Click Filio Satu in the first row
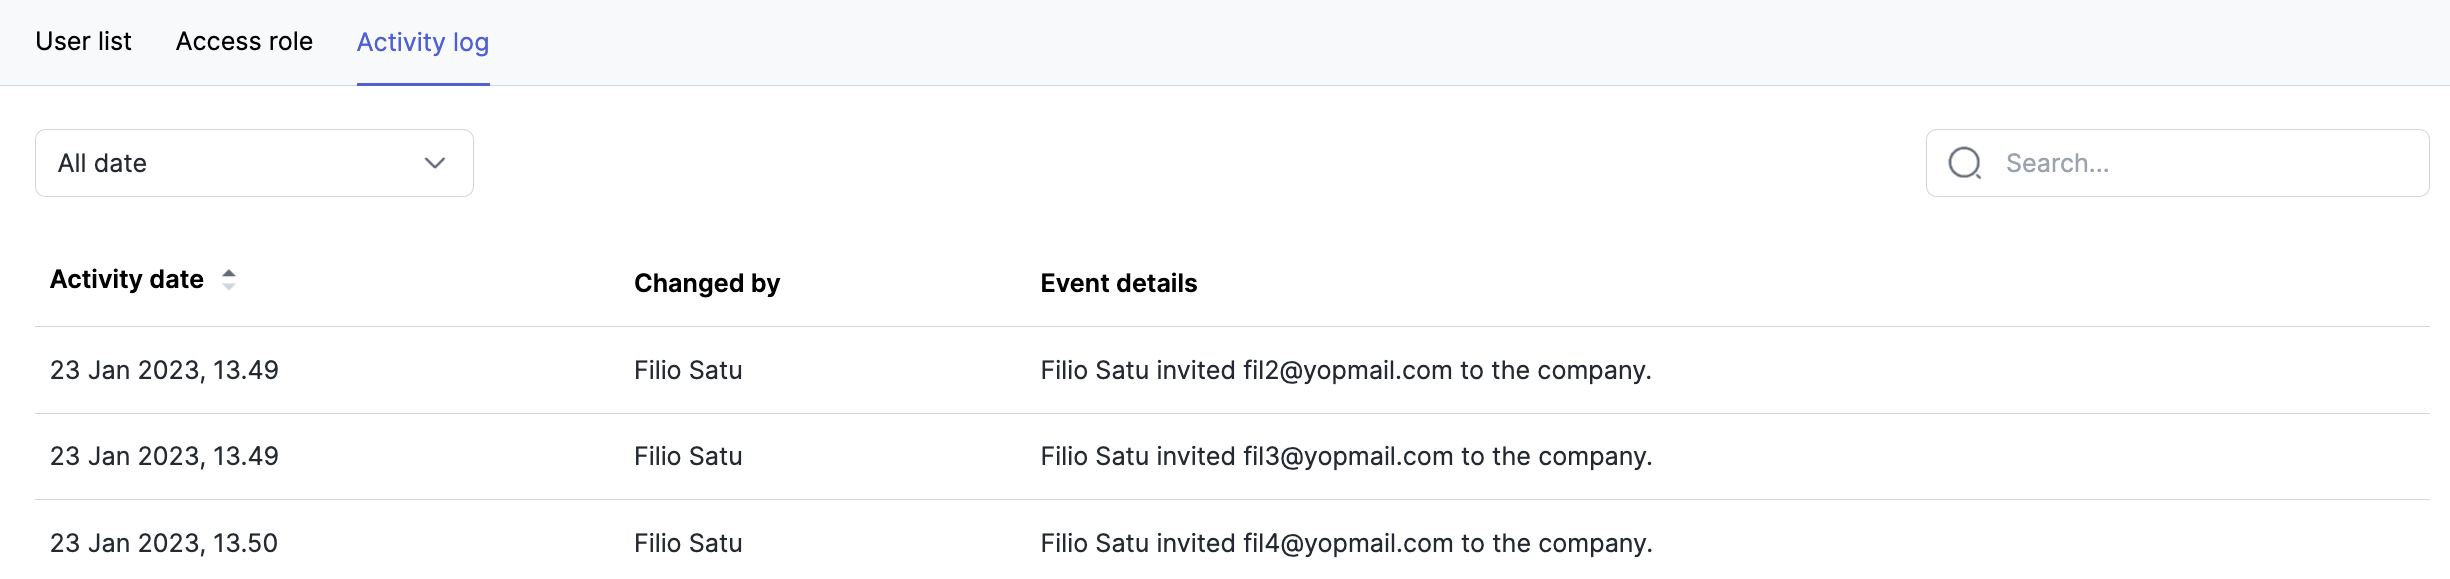 tap(688, 371)
